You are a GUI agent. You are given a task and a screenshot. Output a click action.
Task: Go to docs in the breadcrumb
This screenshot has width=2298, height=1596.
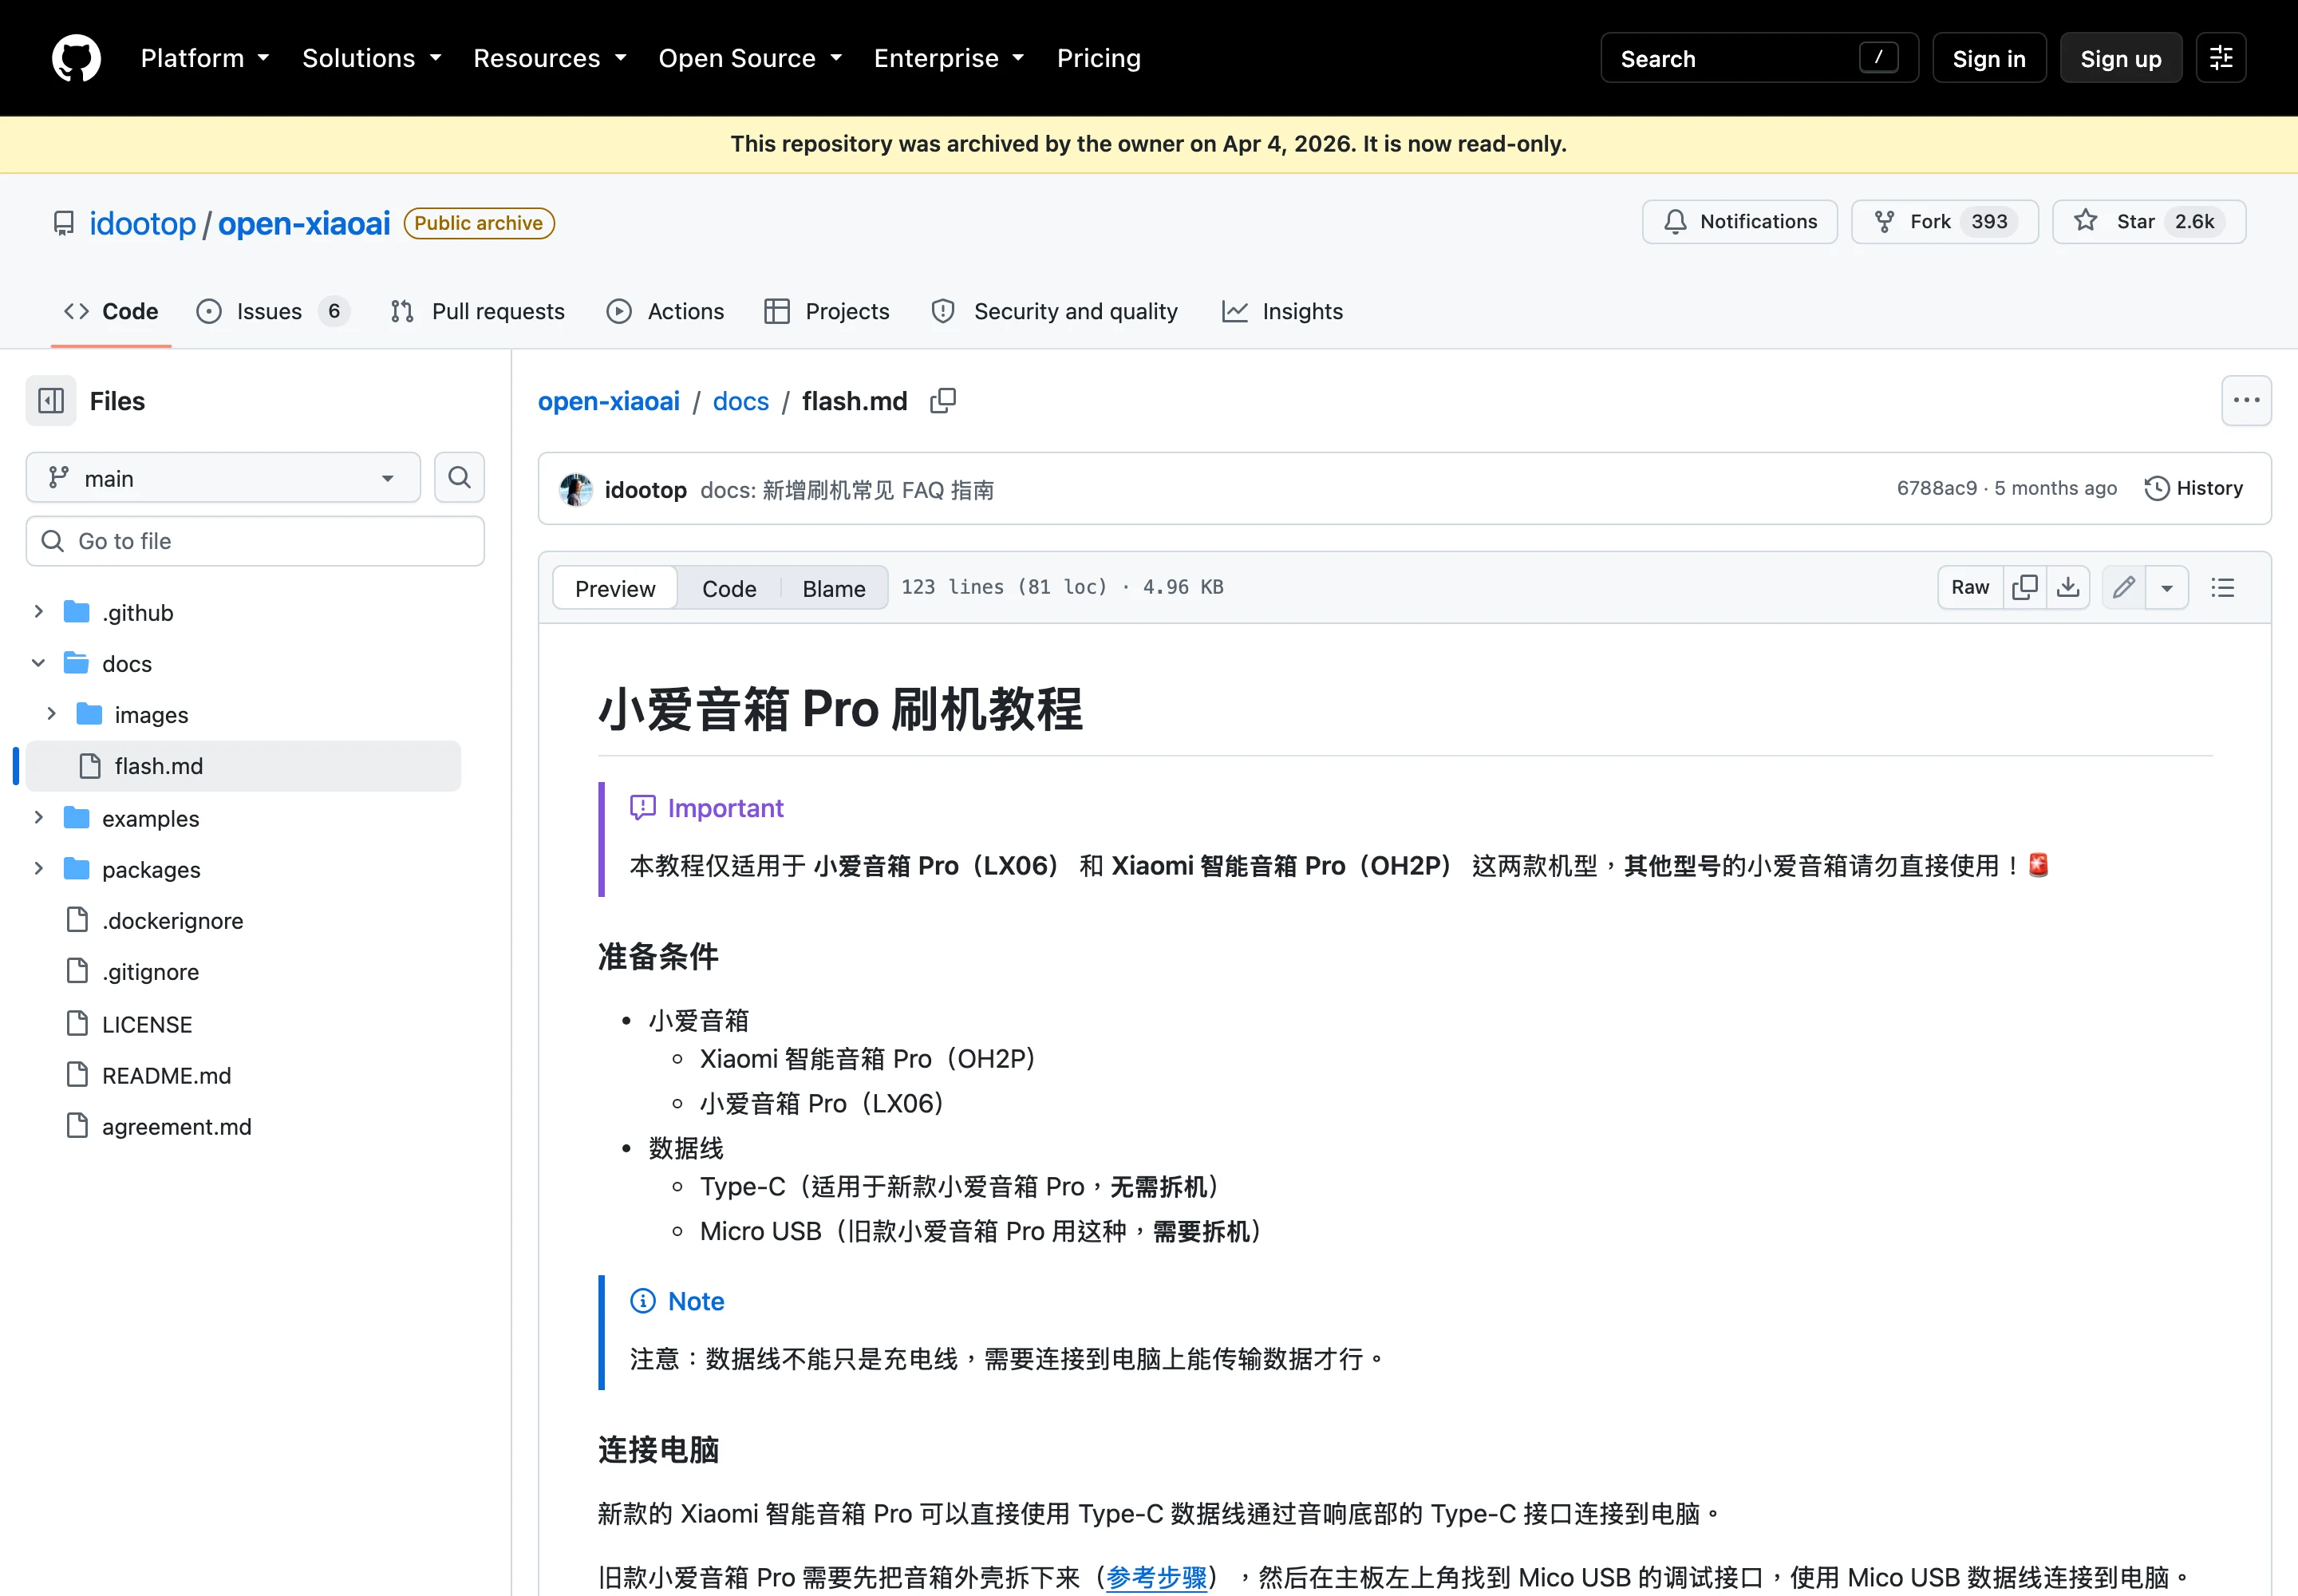point(741,401)
